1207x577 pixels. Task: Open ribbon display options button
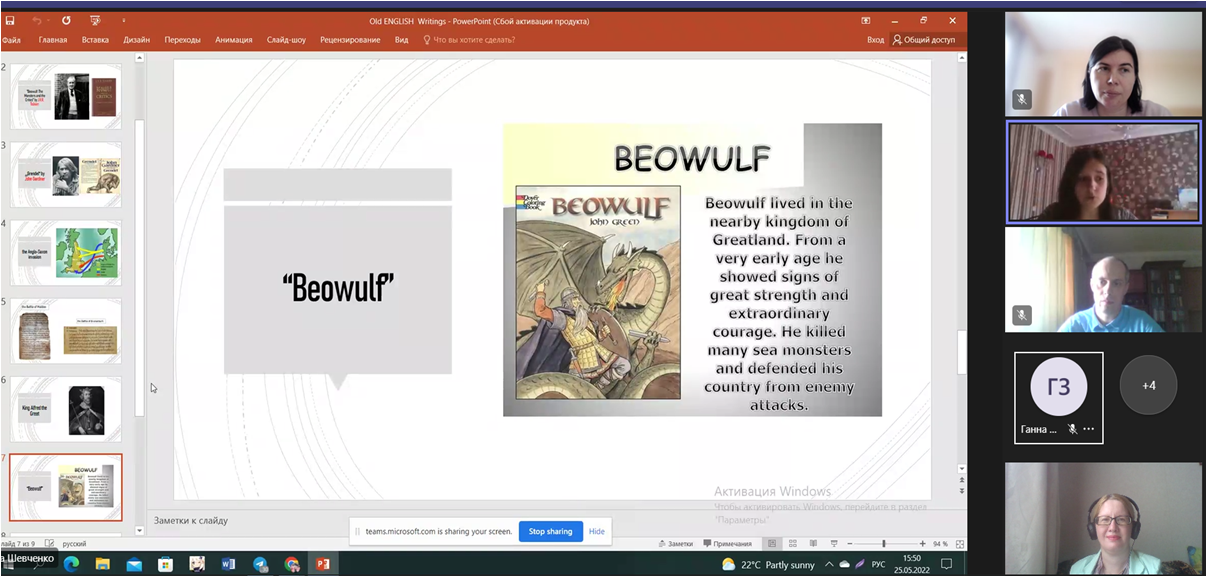(x=866, y=20)
